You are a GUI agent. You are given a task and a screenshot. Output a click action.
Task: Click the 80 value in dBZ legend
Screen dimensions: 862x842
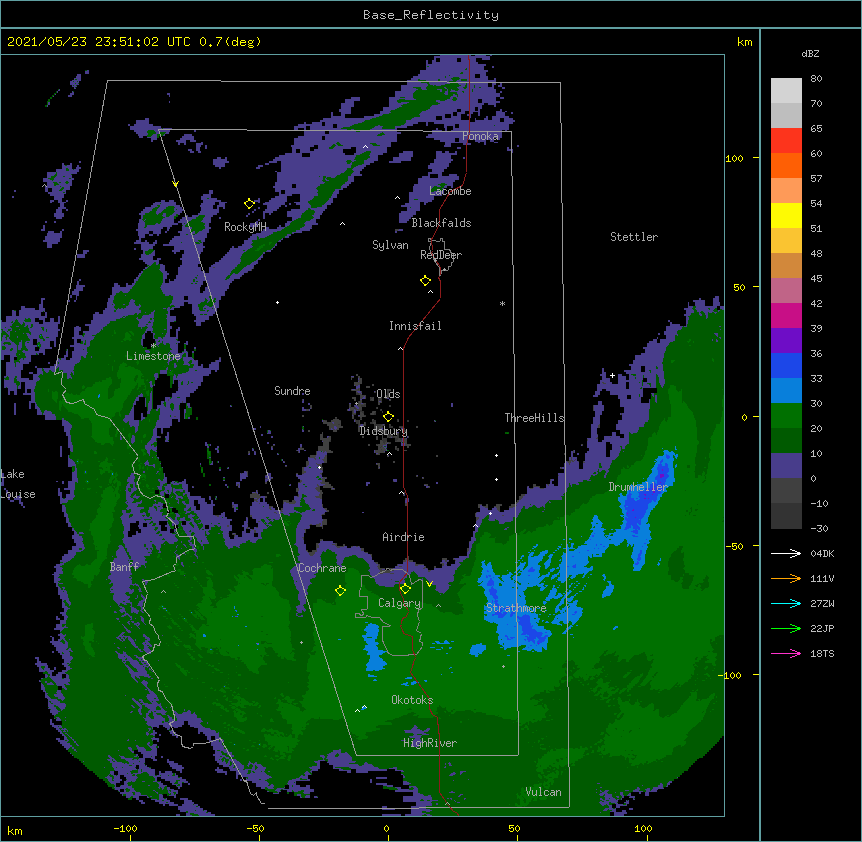pos(816,79)
